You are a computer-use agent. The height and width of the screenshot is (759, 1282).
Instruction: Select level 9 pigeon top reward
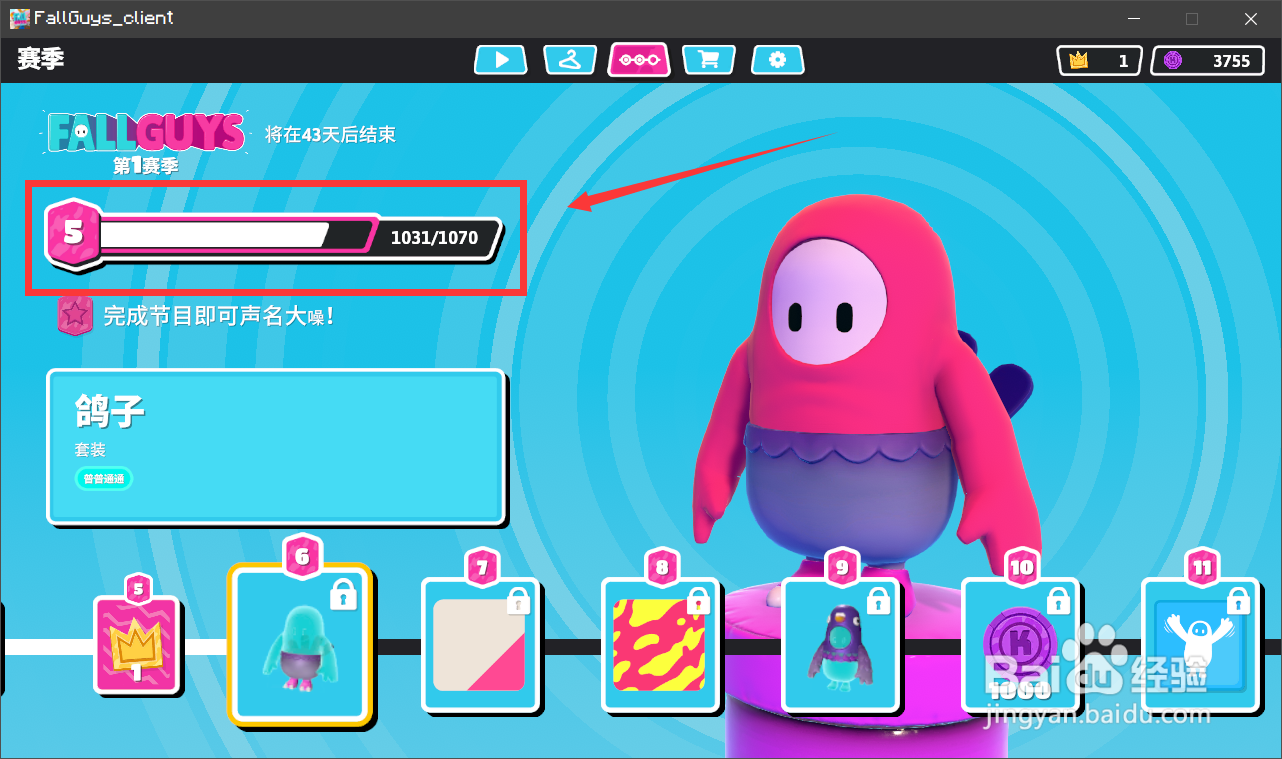coord(840,644)
